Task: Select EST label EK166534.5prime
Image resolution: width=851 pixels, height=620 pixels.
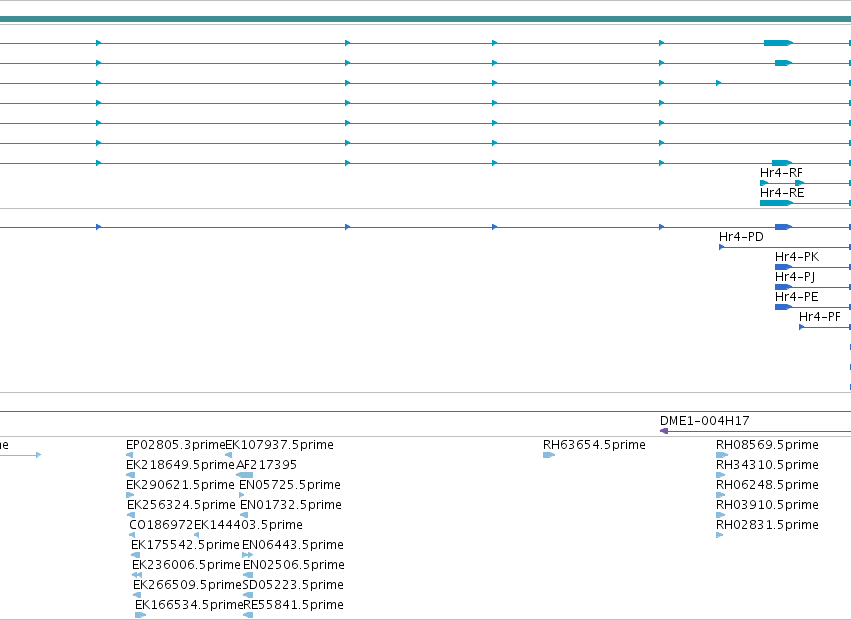Action: (189, 605)
